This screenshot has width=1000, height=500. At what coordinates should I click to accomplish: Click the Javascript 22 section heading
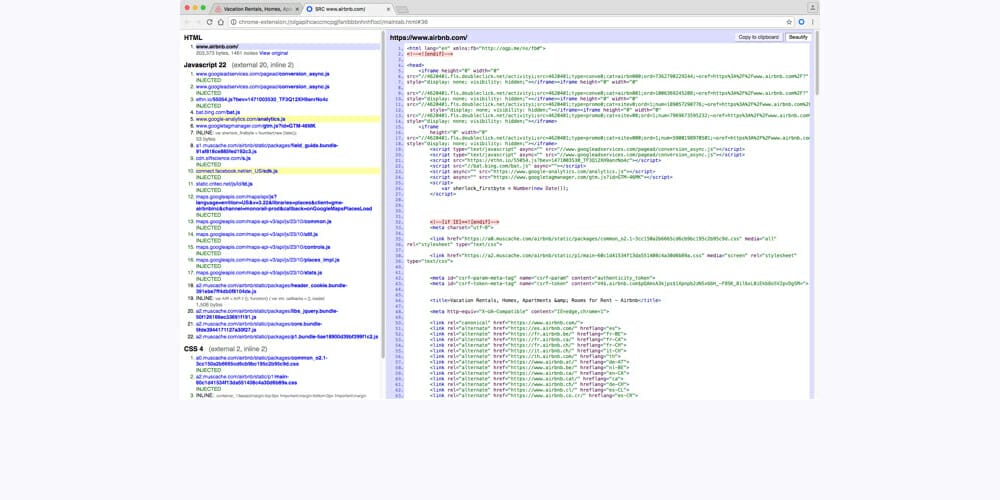tap(205, 65)
